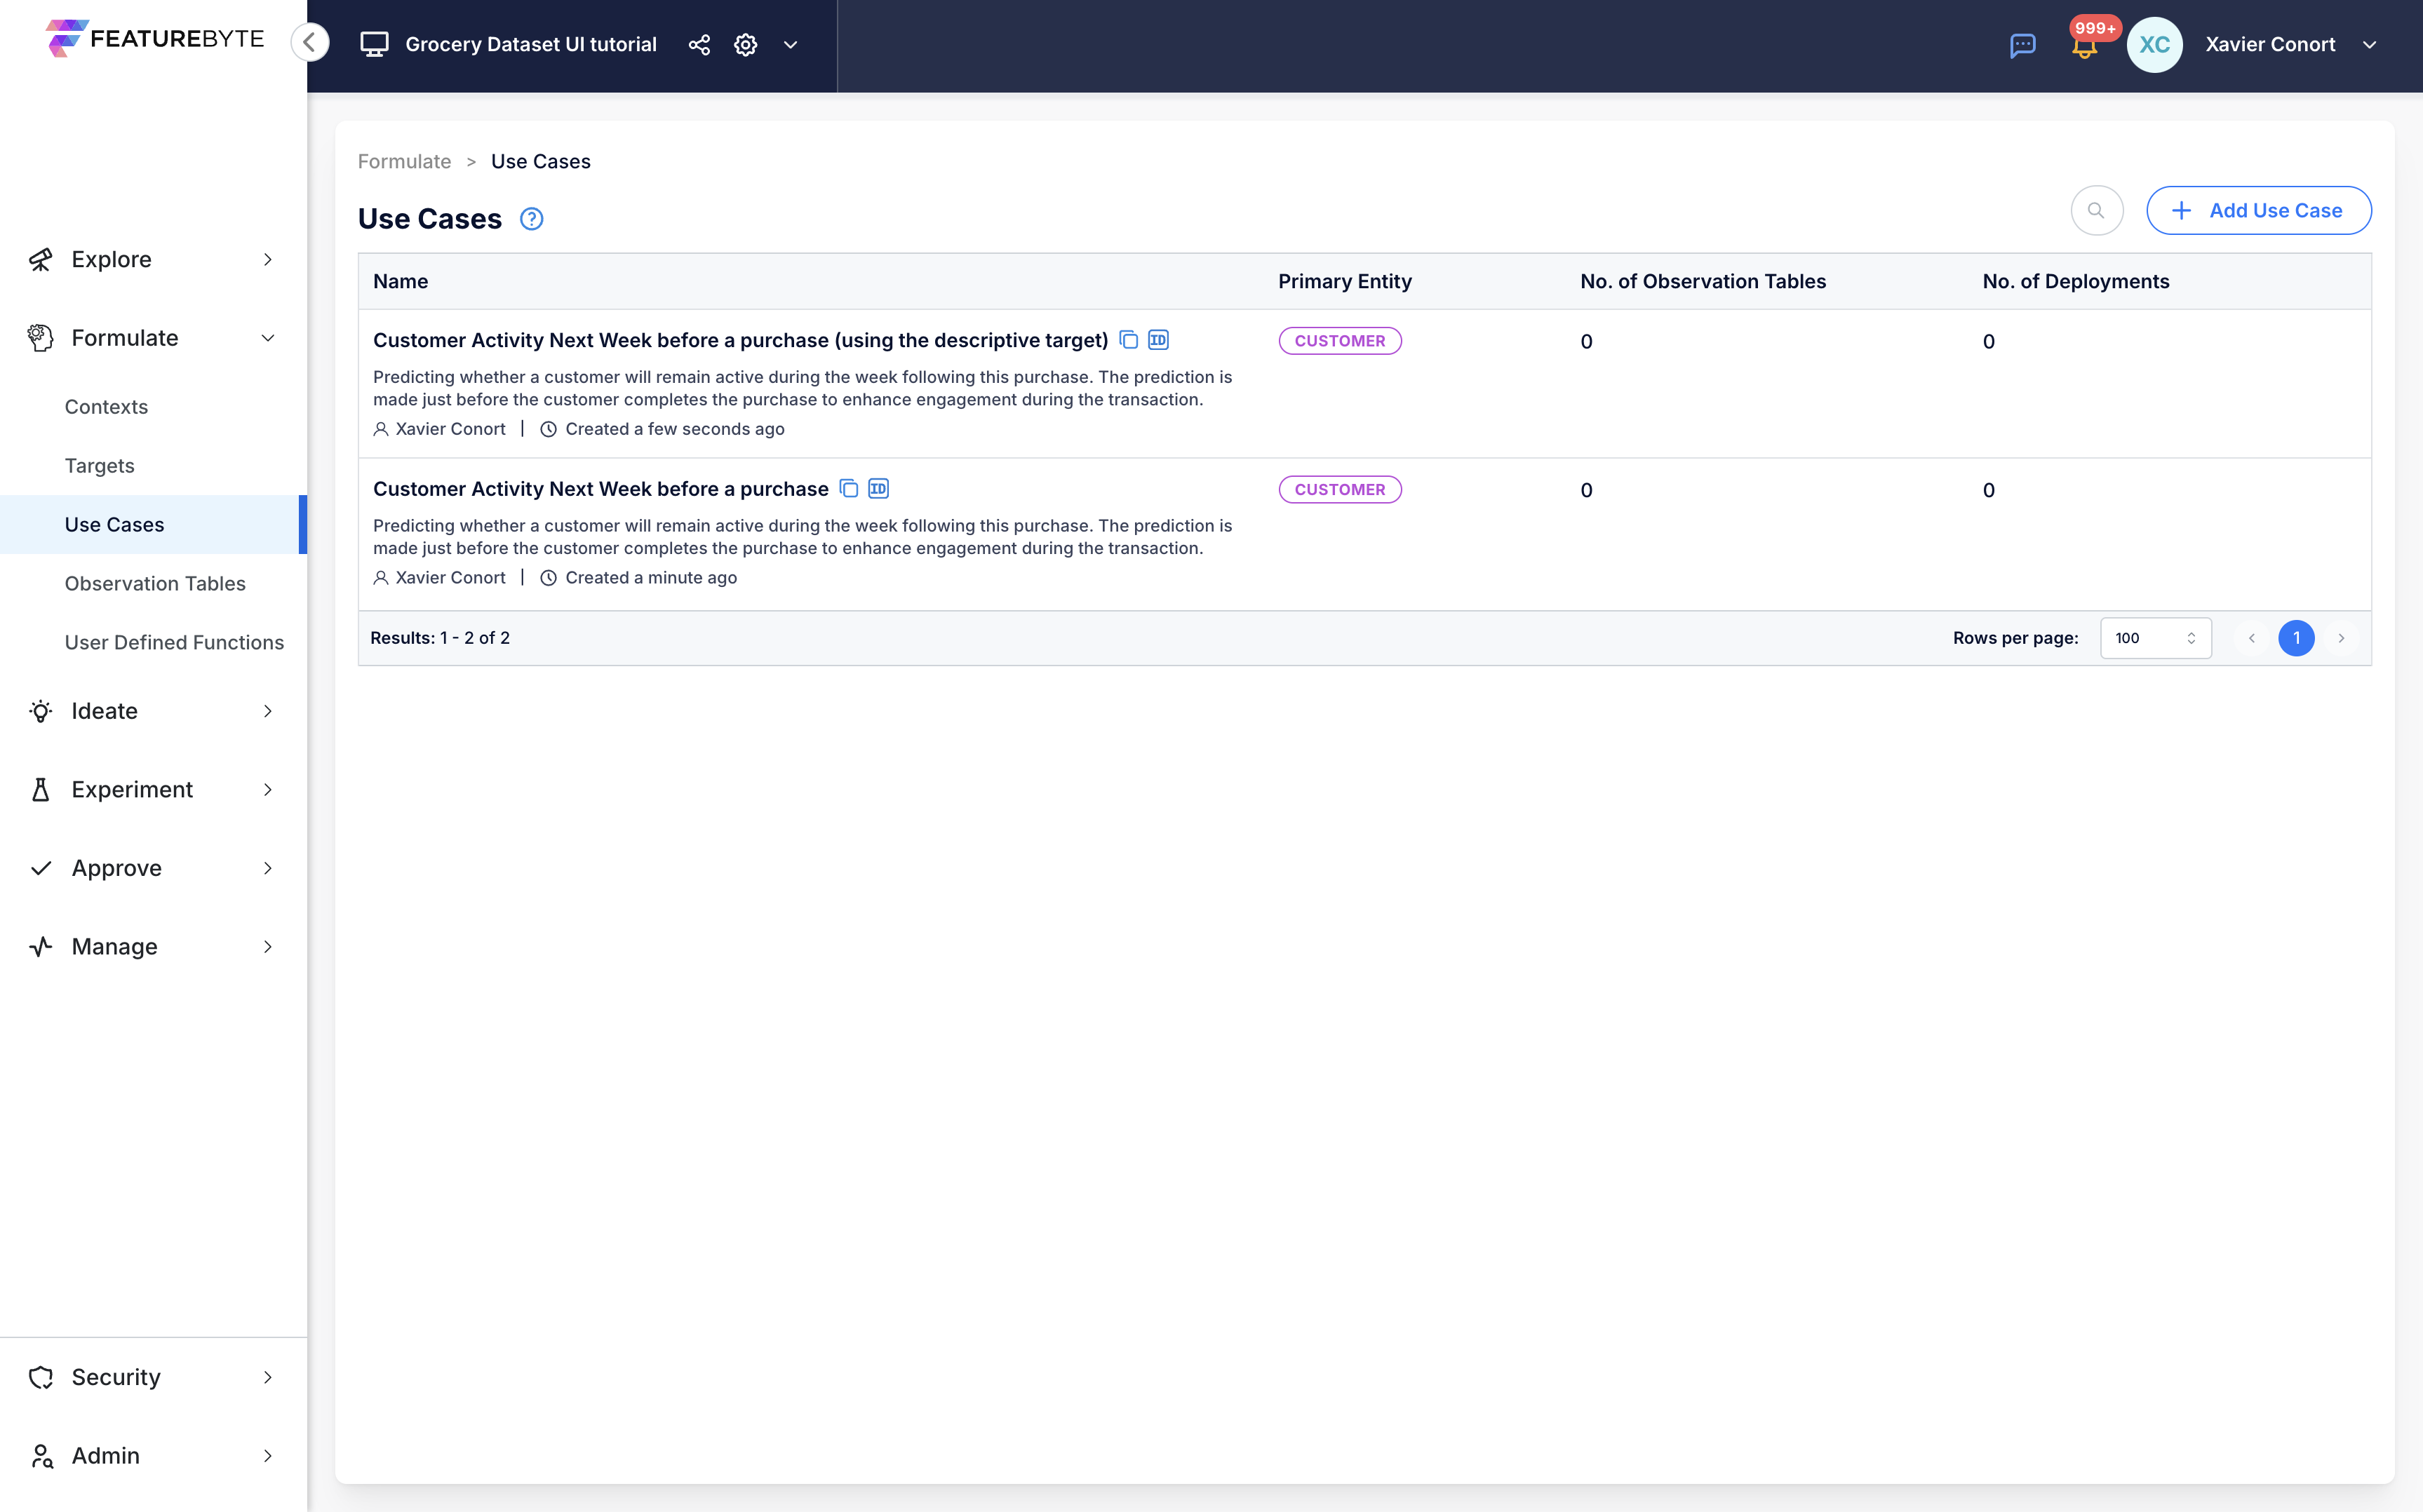Open Observation Tables in sidebar

(155, 583)
